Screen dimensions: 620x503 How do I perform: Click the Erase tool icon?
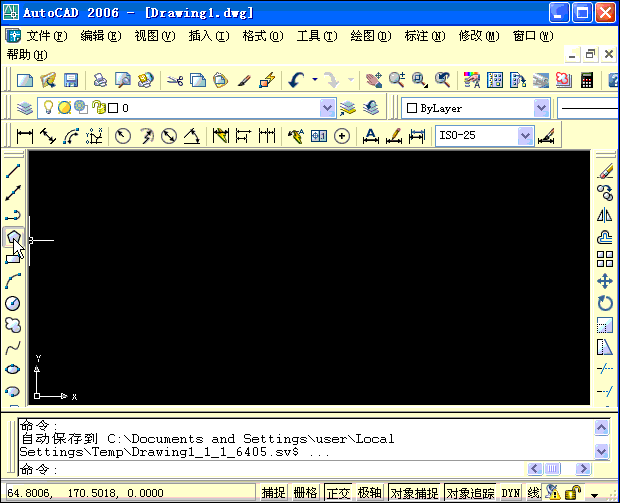605,171
